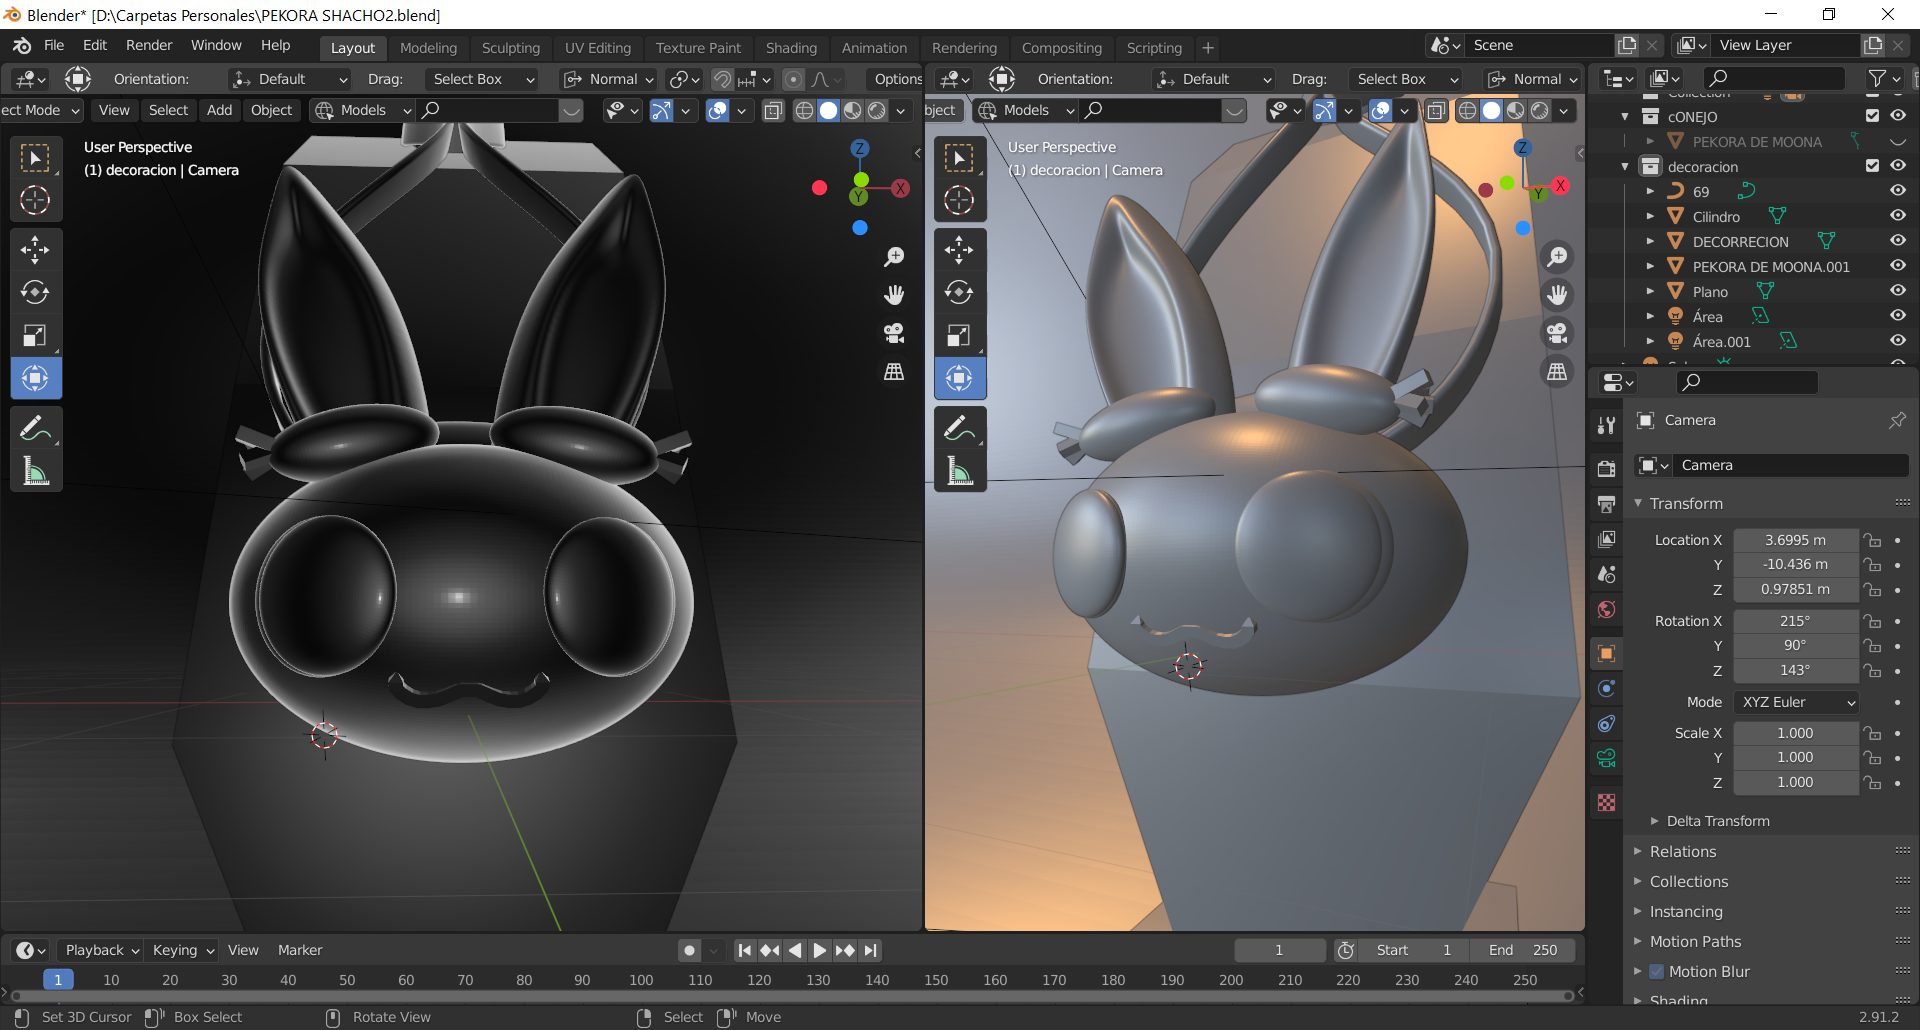
Task: Expand the Delta Transform section
Action: pyautogui.click(x=1717, y=821)
